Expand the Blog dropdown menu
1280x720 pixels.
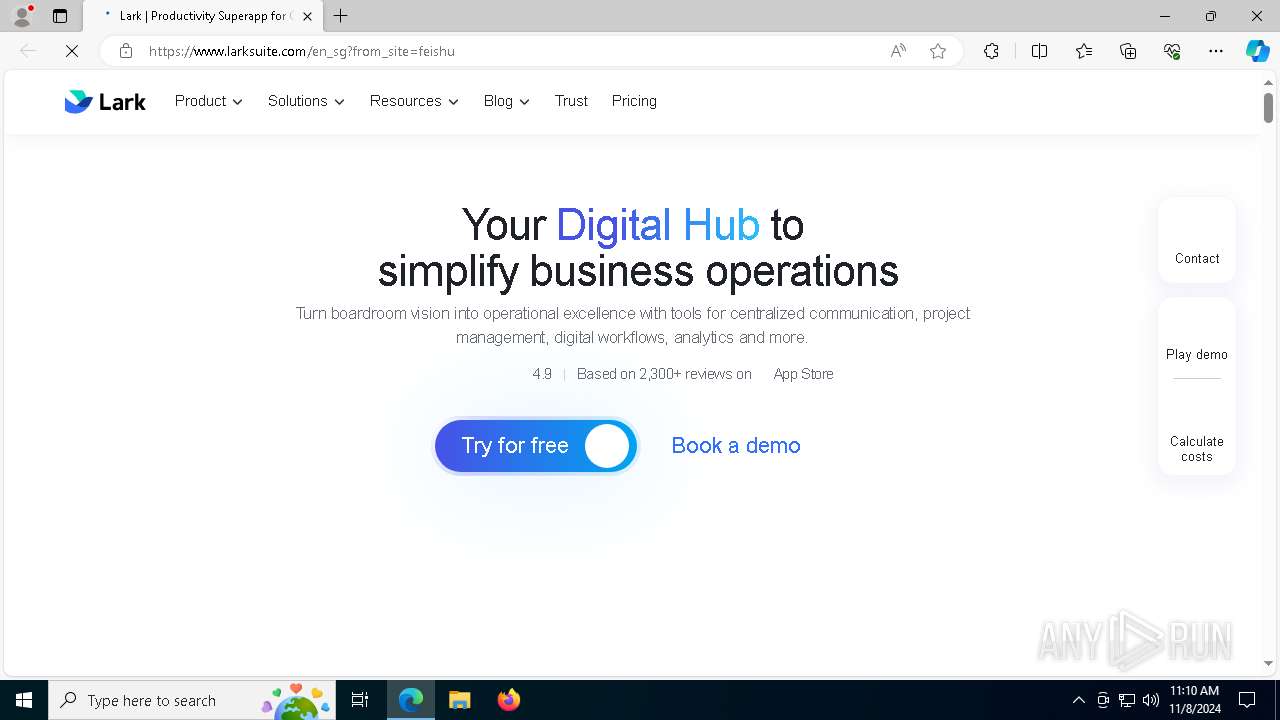[x=507, y=101]
